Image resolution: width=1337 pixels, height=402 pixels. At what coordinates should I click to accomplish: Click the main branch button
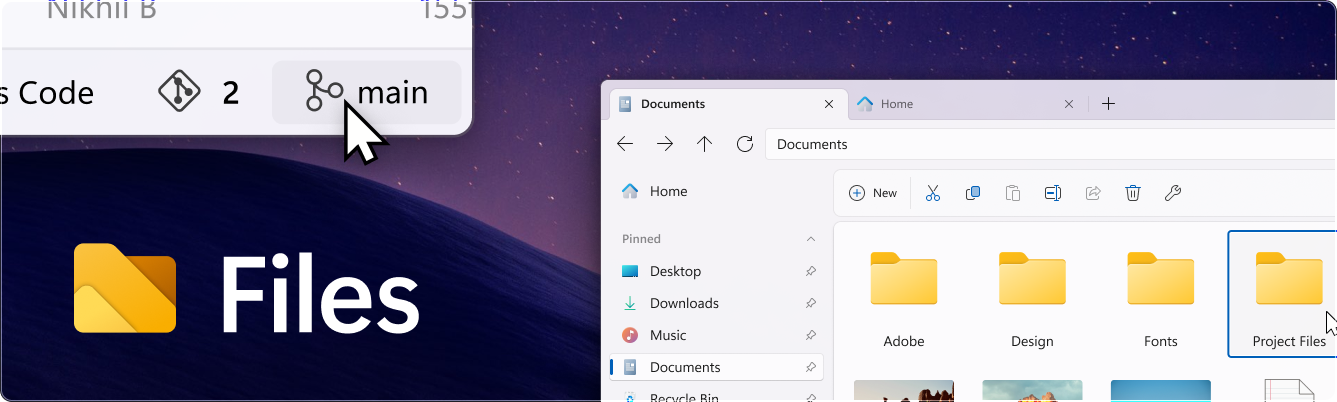pos(366,93)
